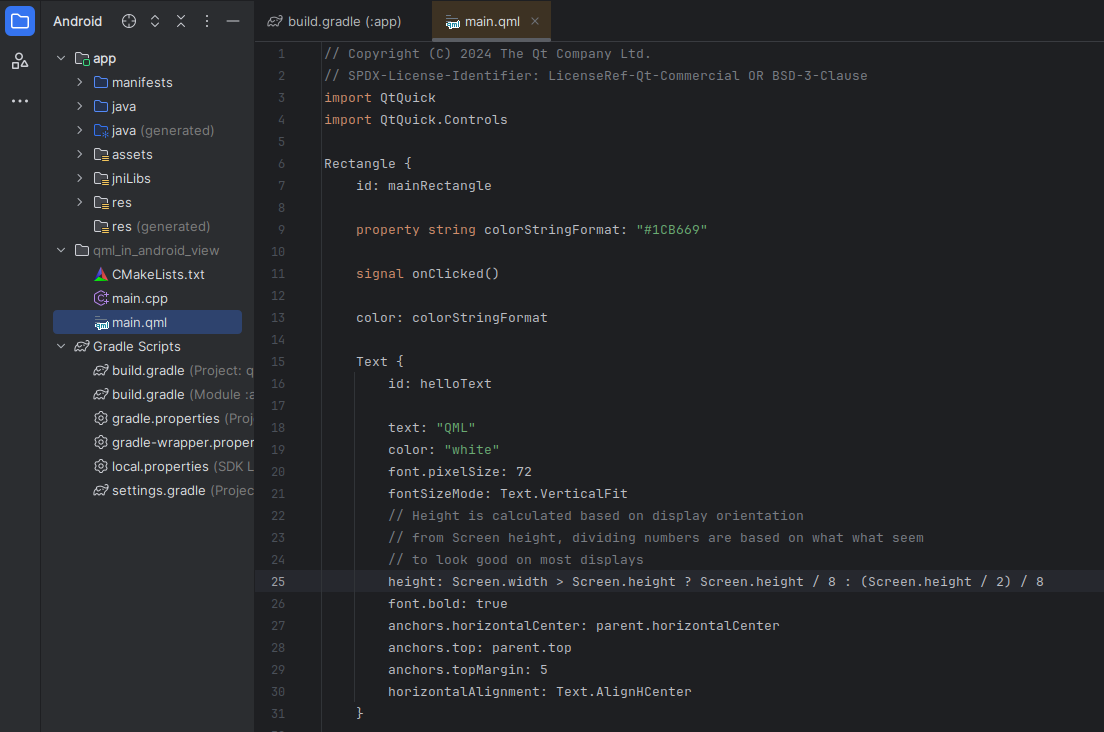Click Collapse All icon in project panel

(x=181, y=21)
